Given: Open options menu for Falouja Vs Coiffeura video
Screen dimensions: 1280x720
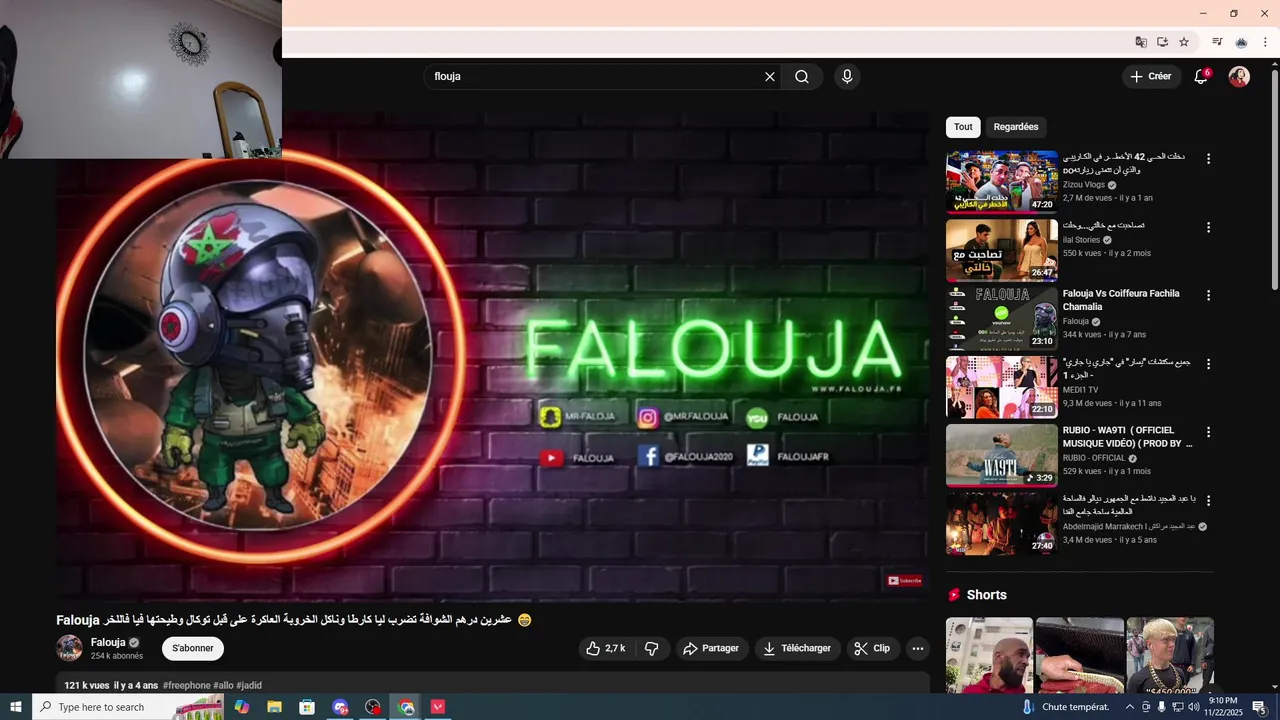Looking at the screenshot, I should coord(1208,295).
